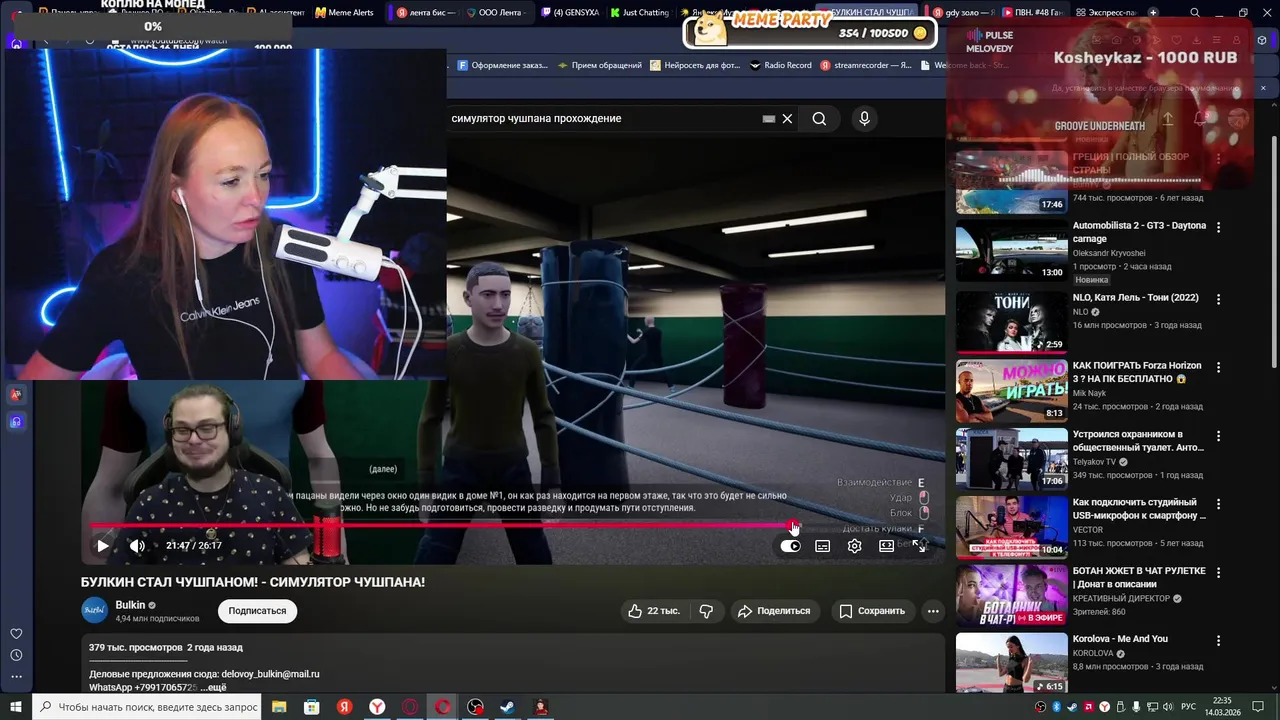Dislike the video
Viewport: 1280px width, 720px height.
(706, 611)
